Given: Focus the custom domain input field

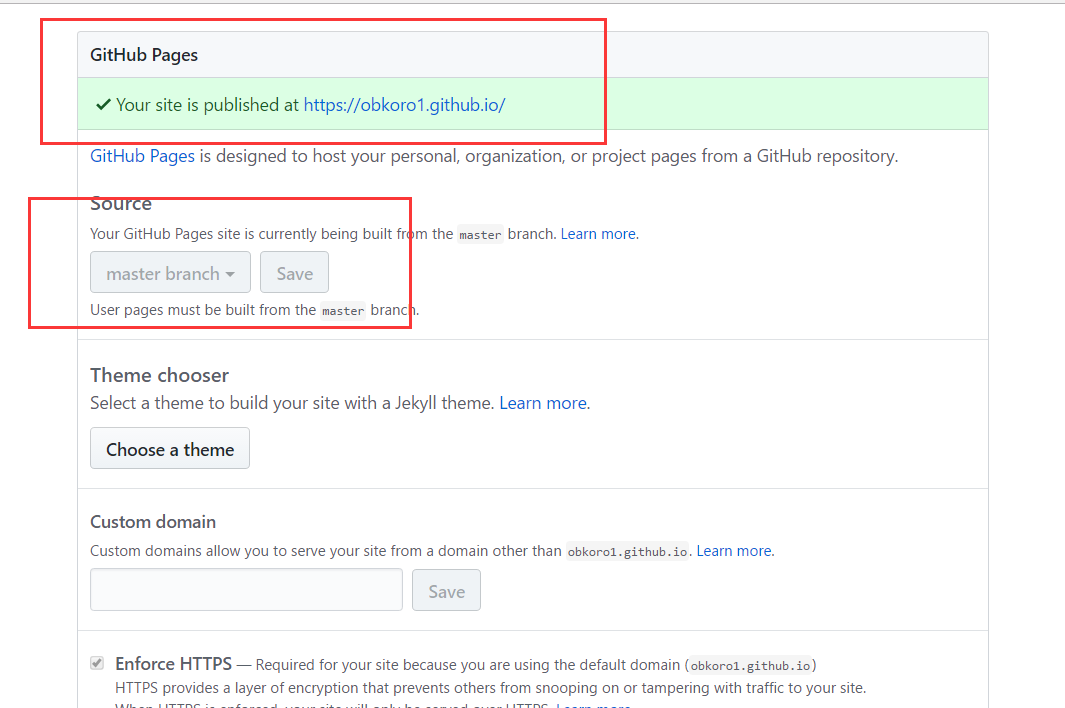Looking at the screenshot, I should [247, 590].
